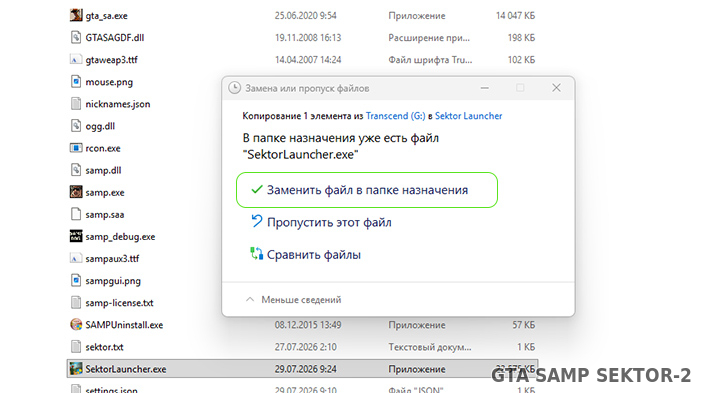Click the SektorLauncher.exe file icon
This screenshot has width=702, height=393.
76,368
